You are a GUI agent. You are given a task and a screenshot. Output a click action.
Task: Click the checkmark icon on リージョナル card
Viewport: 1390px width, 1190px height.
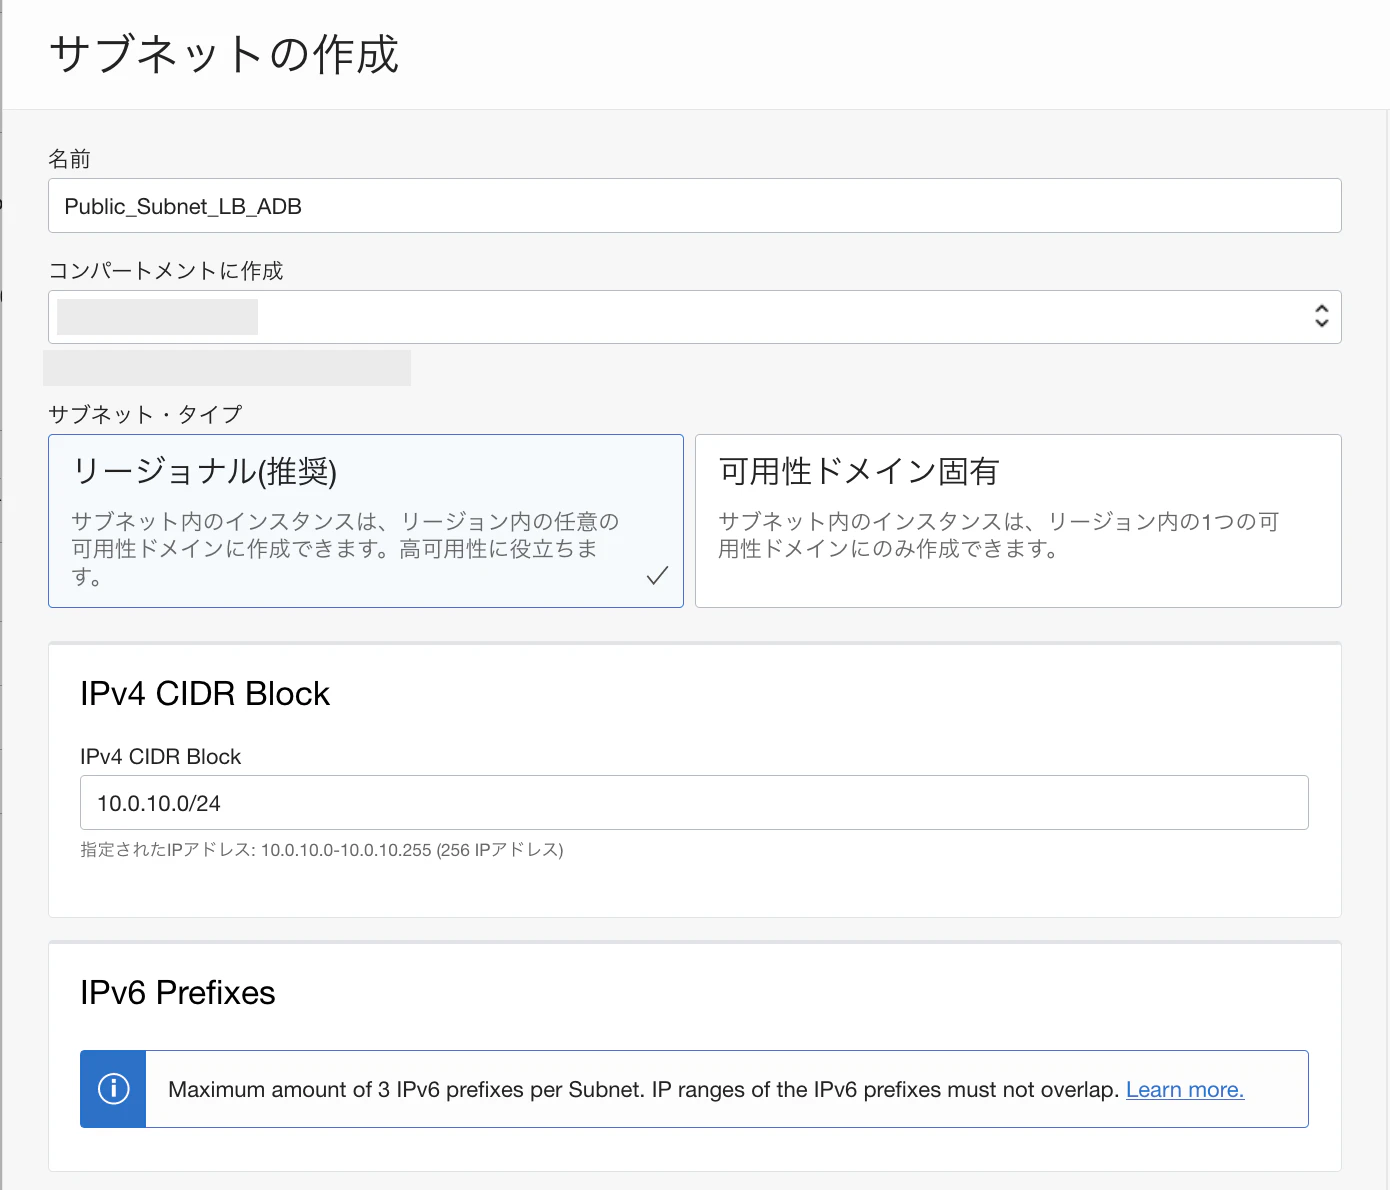point(657,575)
